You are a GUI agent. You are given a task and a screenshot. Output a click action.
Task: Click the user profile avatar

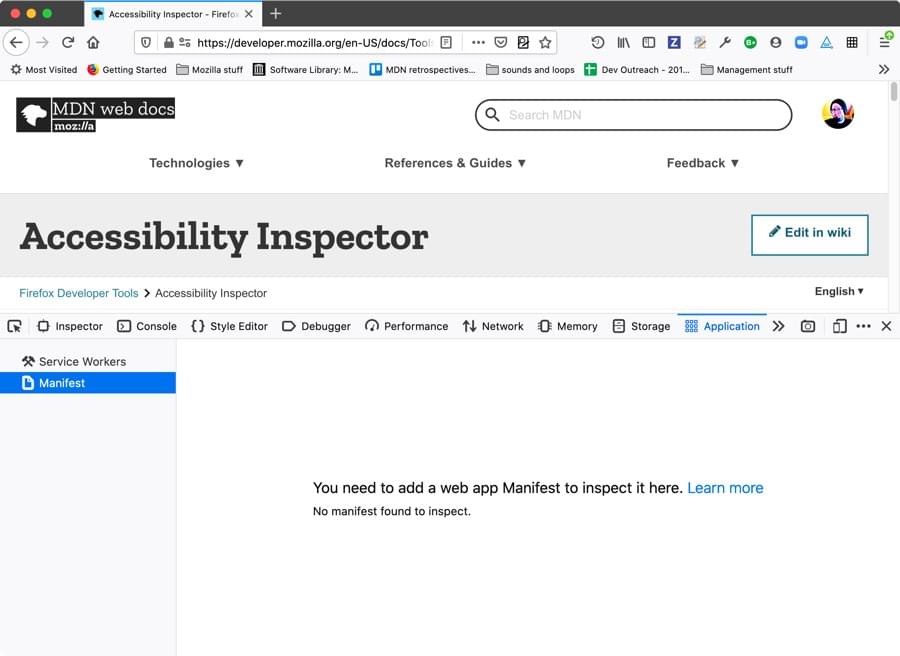tap(838, 114)
